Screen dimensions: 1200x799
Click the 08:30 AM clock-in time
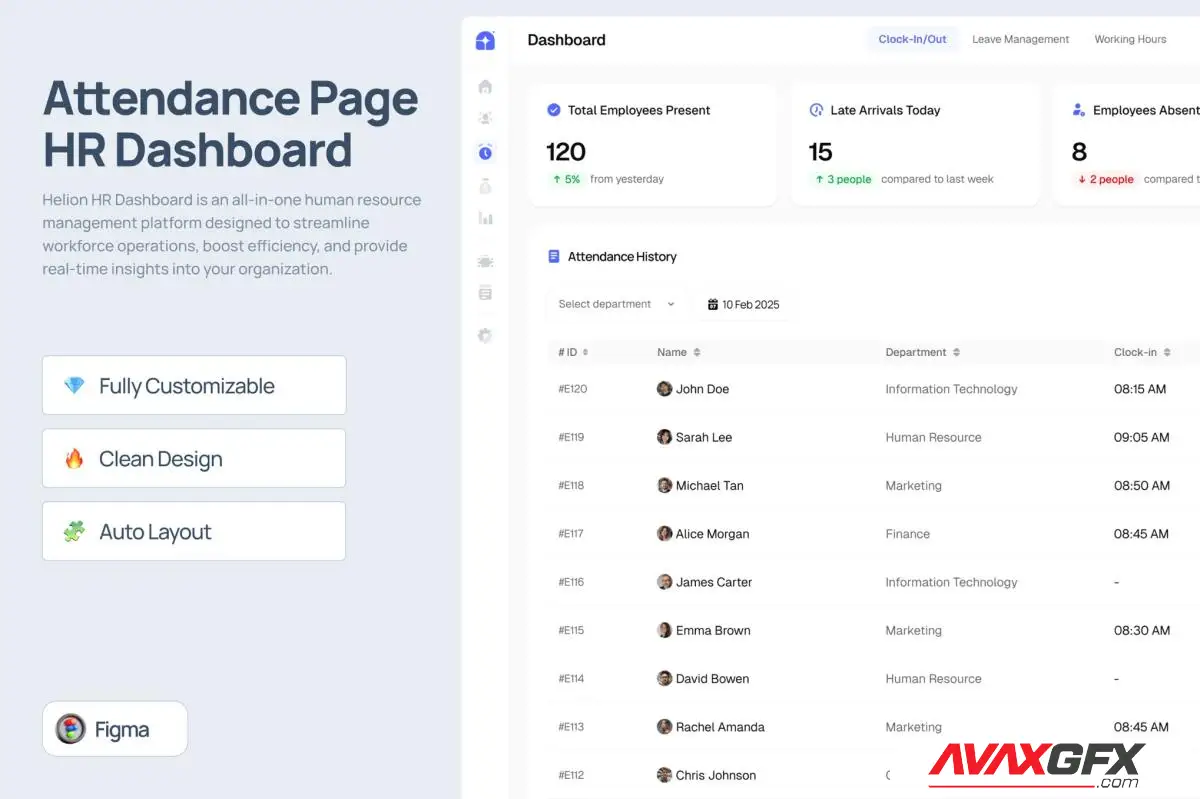tap(1141, 630)
